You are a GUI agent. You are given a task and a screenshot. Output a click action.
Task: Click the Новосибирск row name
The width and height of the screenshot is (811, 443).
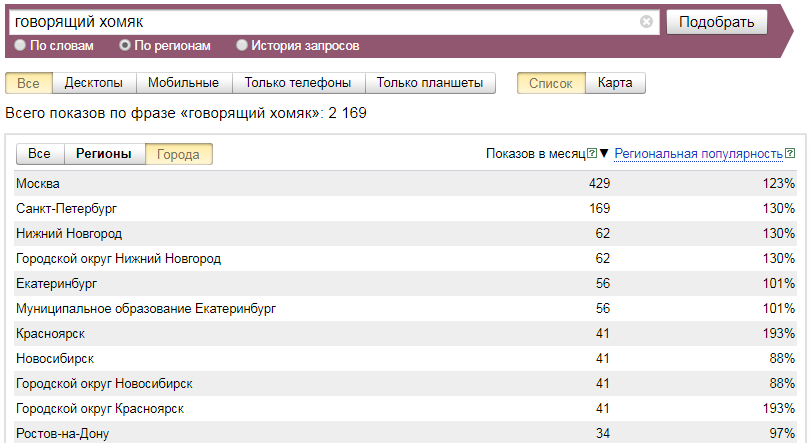click(55, 359)
